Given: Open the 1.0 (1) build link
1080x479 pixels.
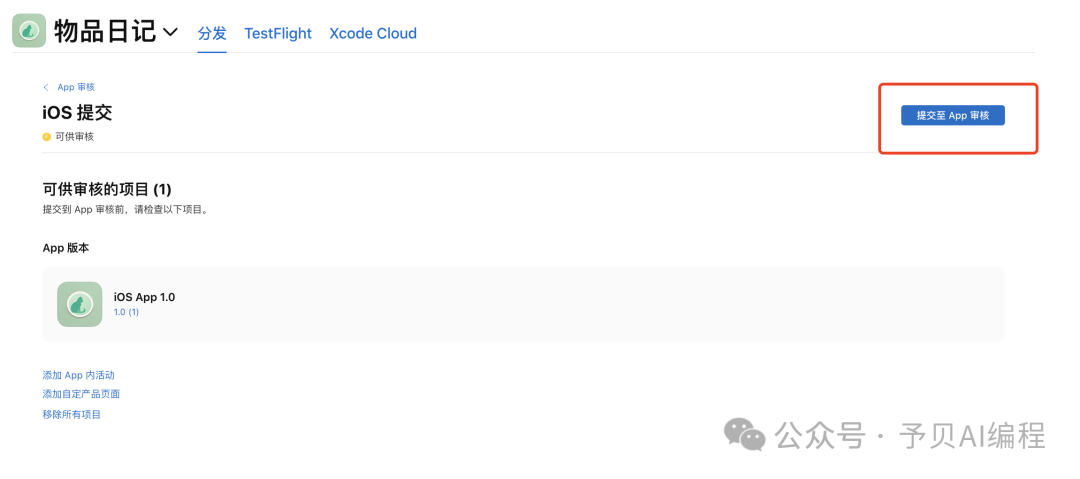Looking at the screenshot, I should pyautogui.click(x=126, y=312).
